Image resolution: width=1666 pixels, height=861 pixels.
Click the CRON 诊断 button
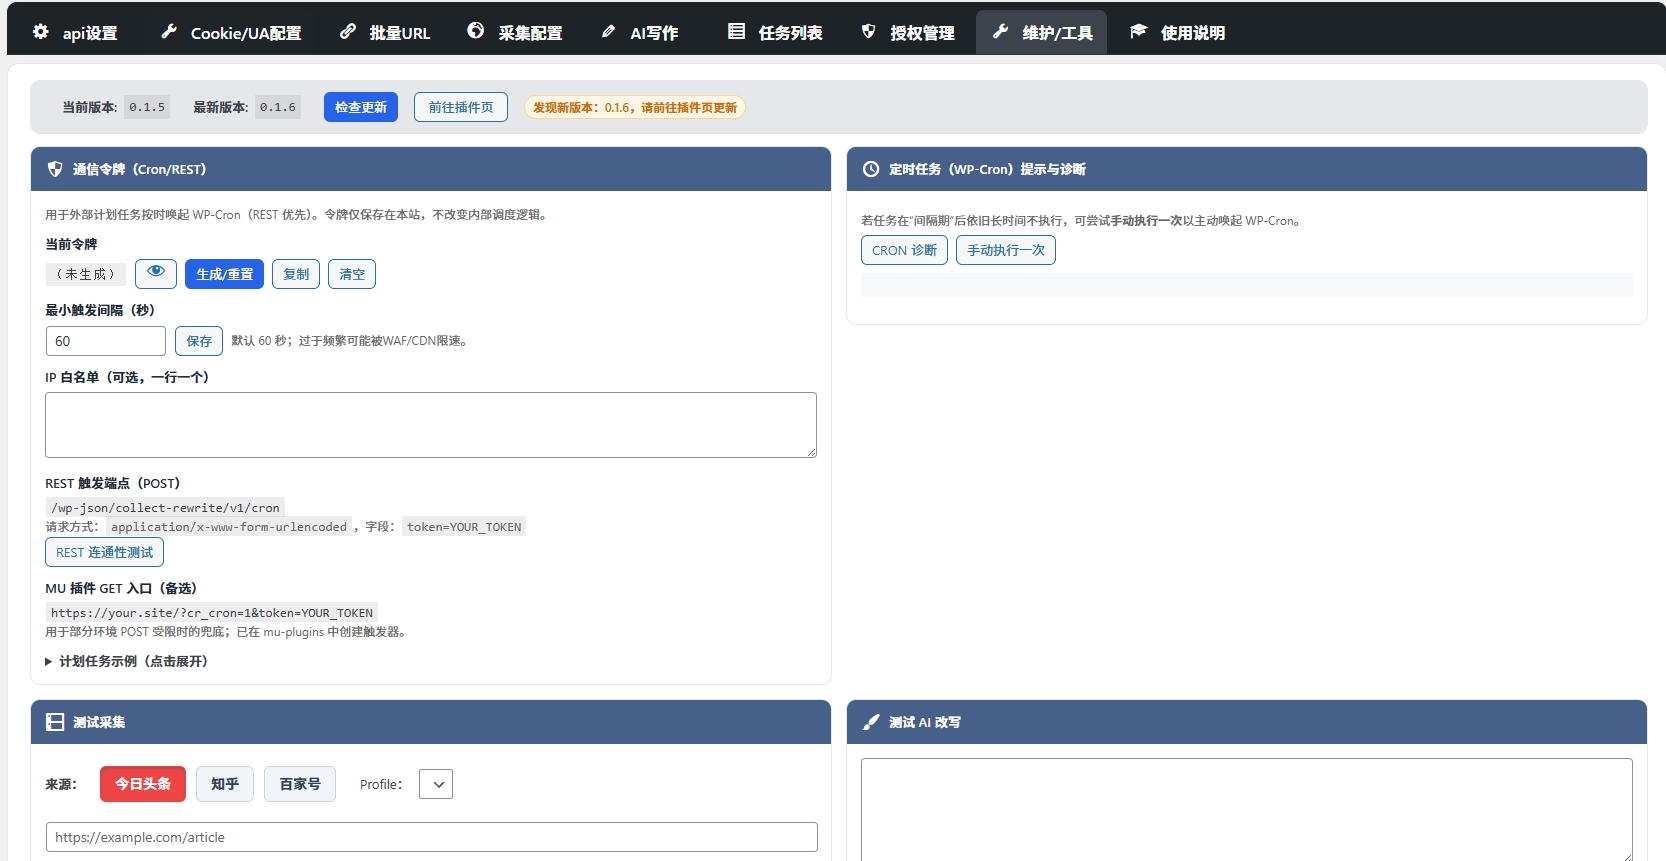(904, 250)
